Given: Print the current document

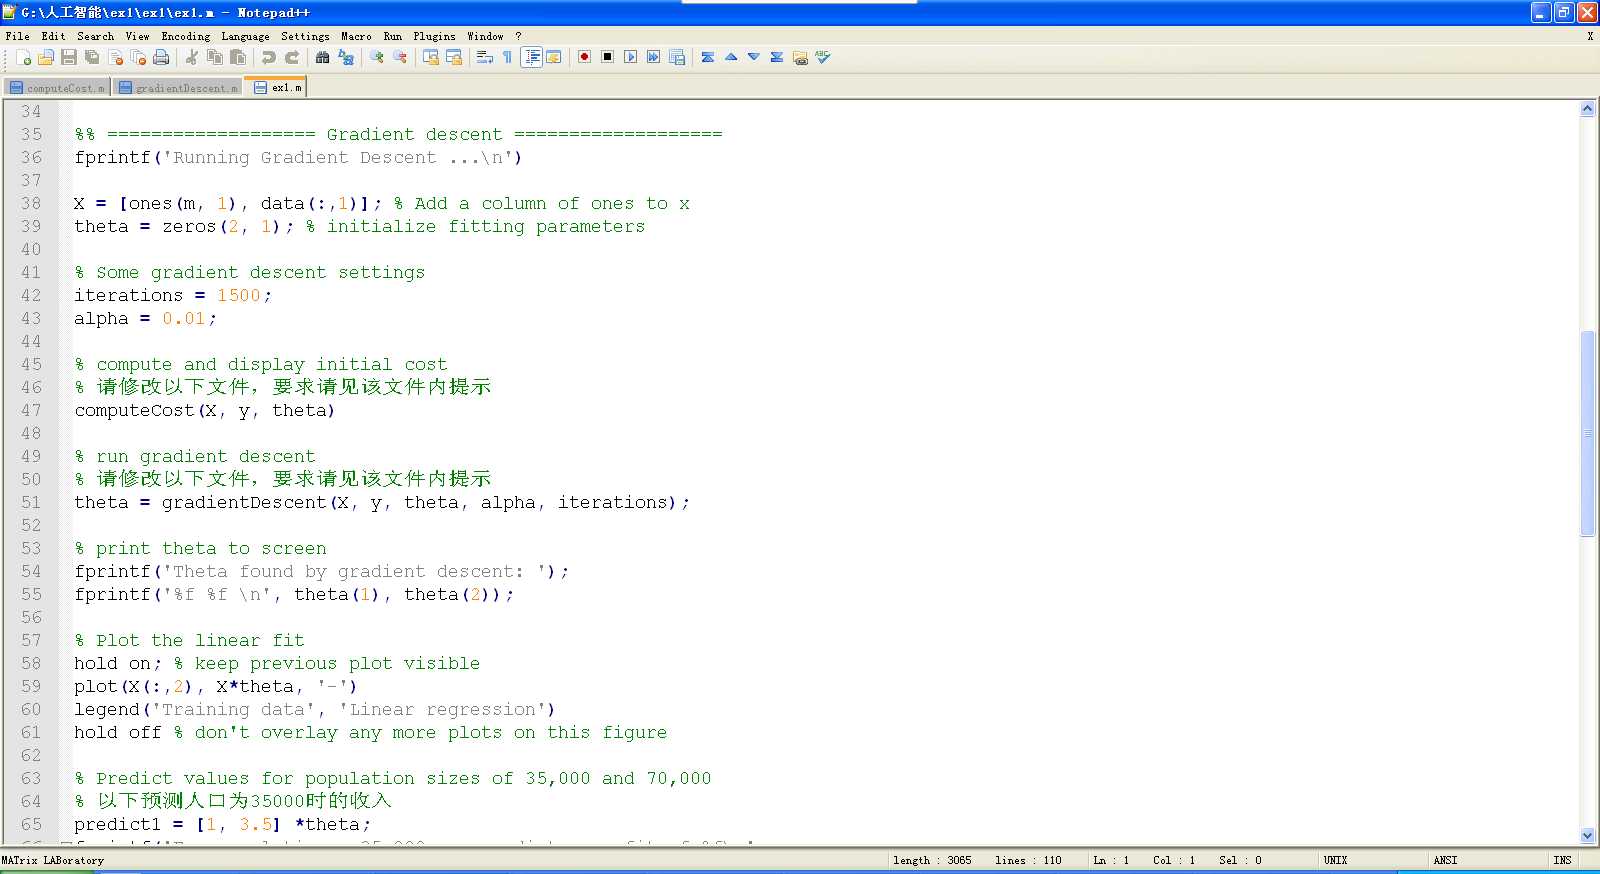Looking at the screenshot, I should coord(161,57).
